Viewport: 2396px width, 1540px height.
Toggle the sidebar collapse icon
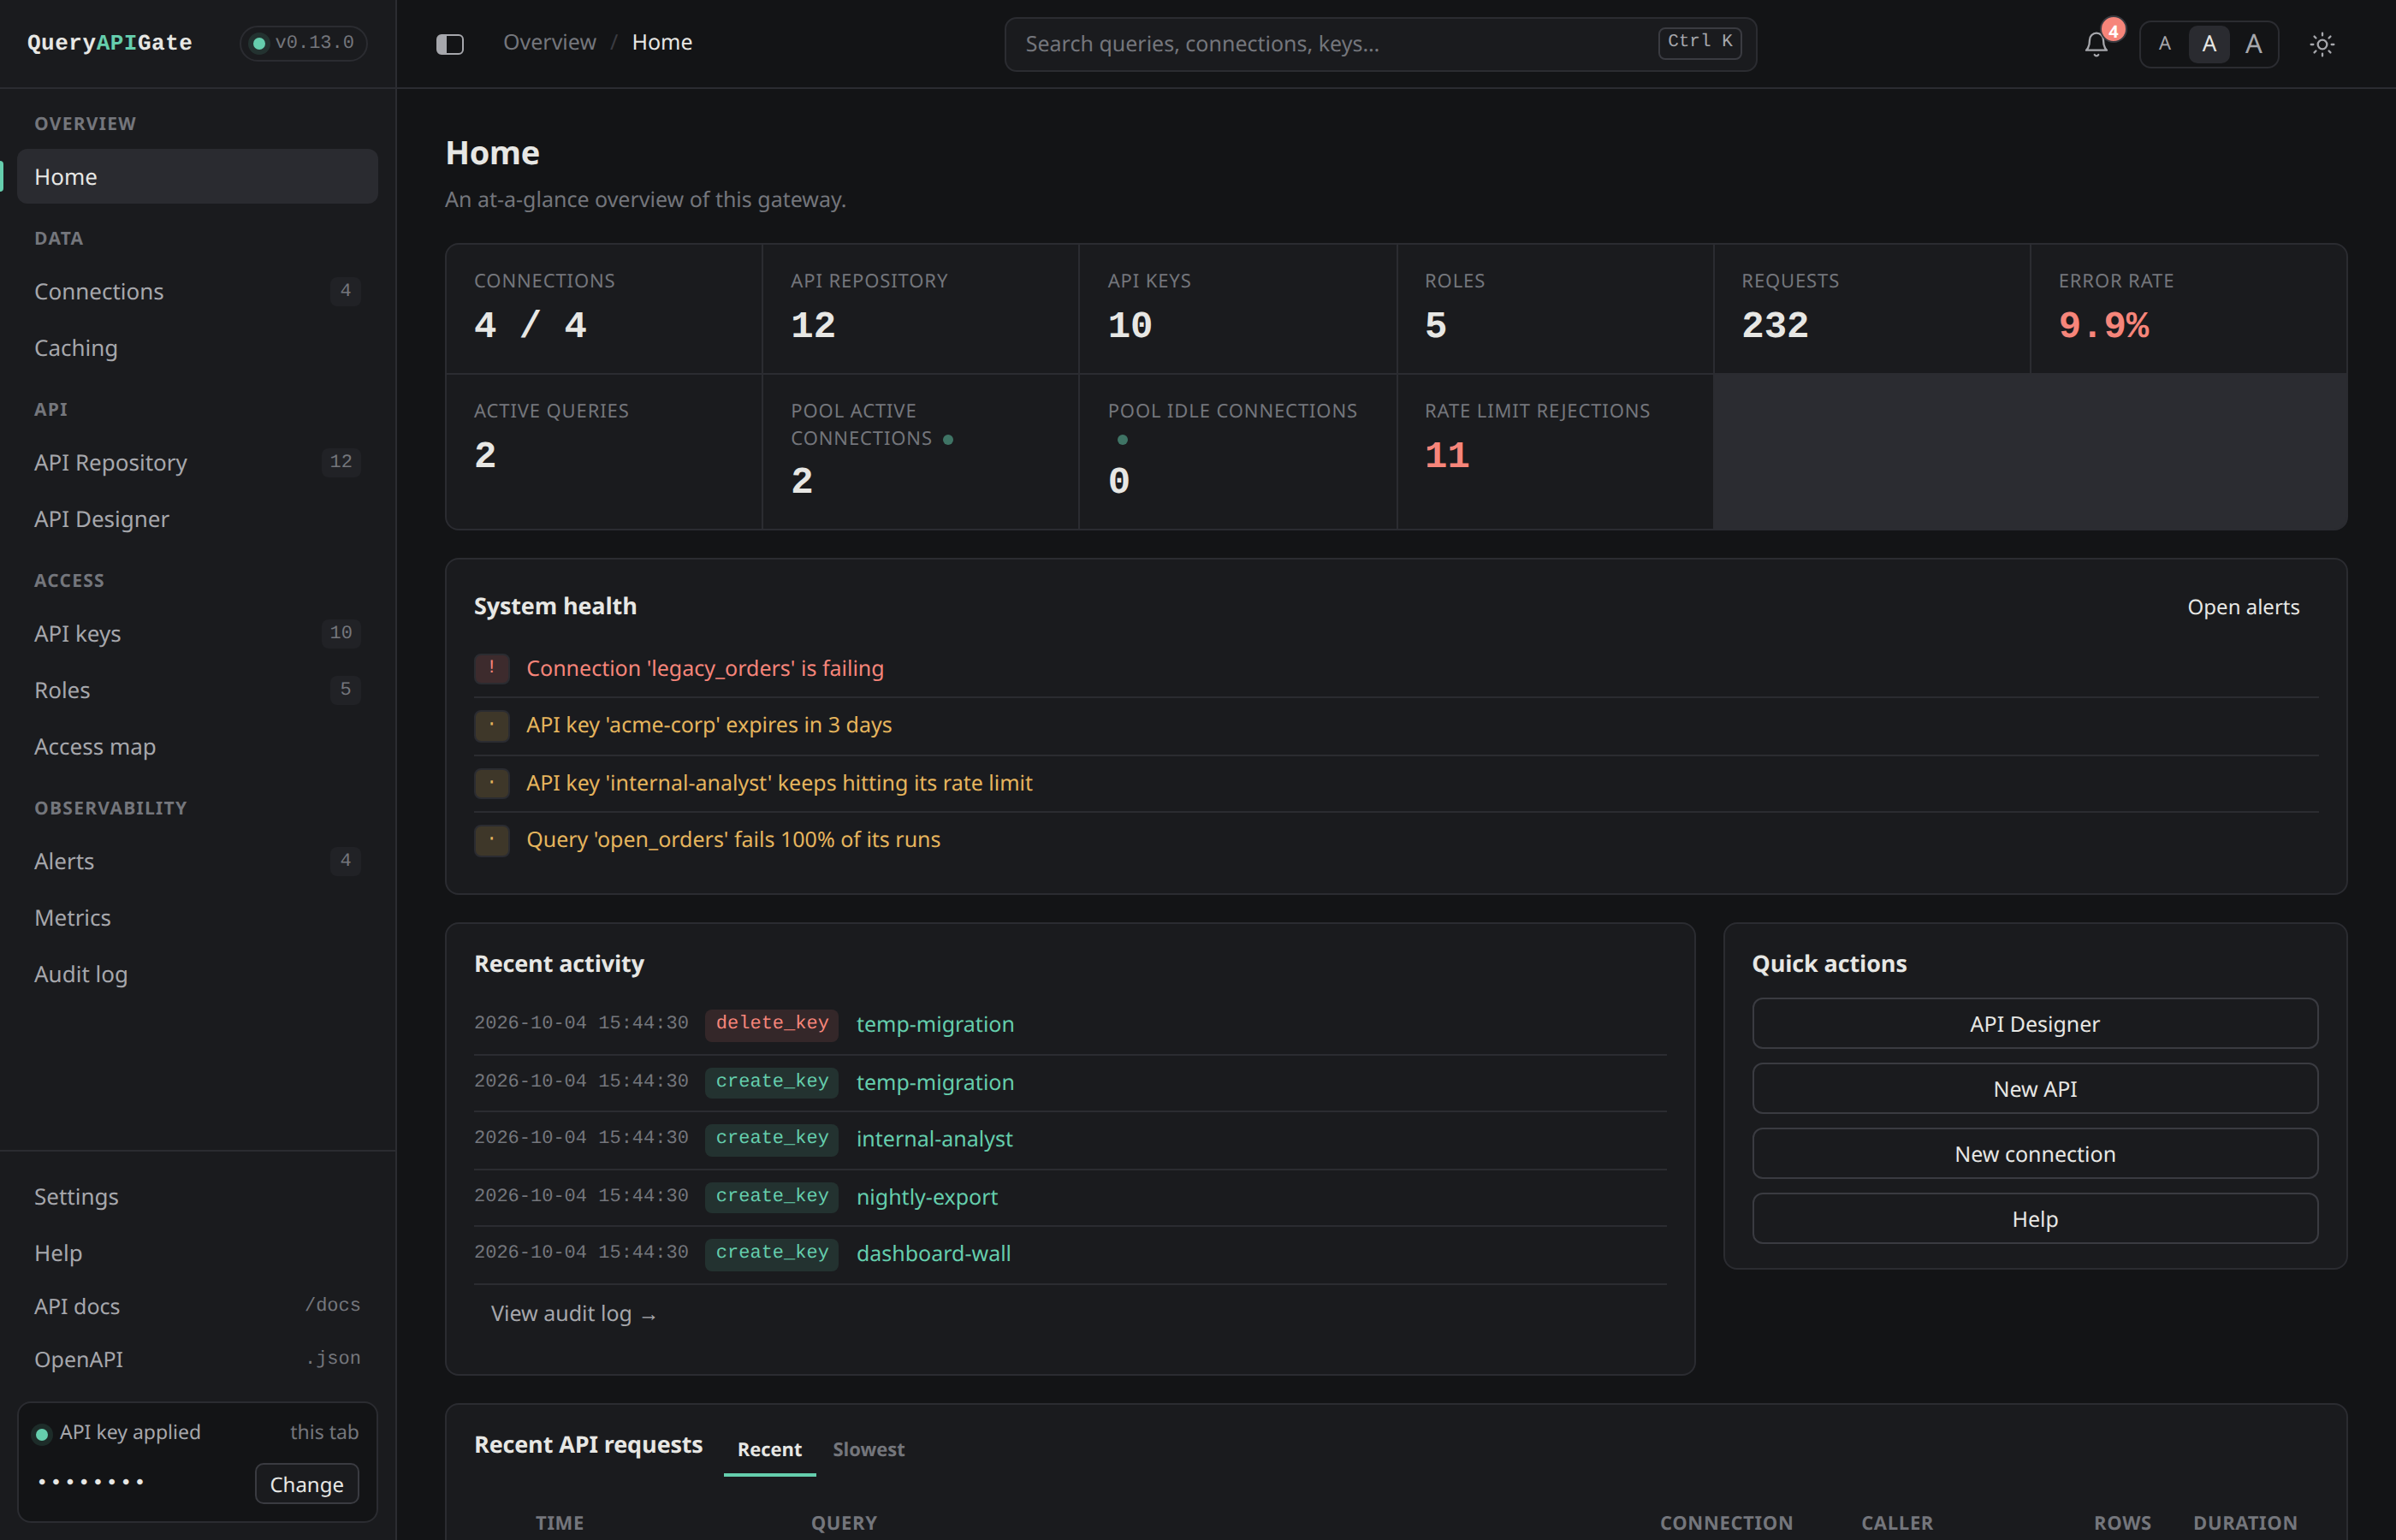tap(450, 44)
